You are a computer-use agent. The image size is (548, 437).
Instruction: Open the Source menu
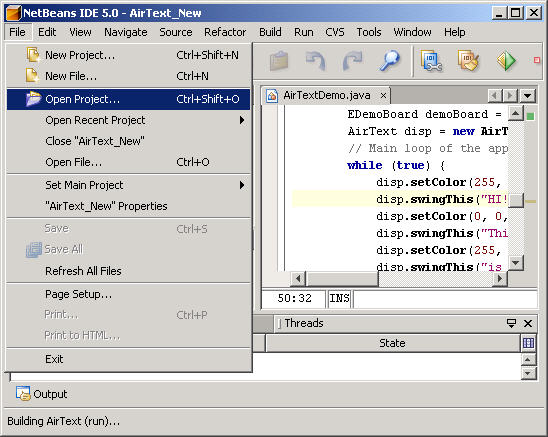coord(175,32)
